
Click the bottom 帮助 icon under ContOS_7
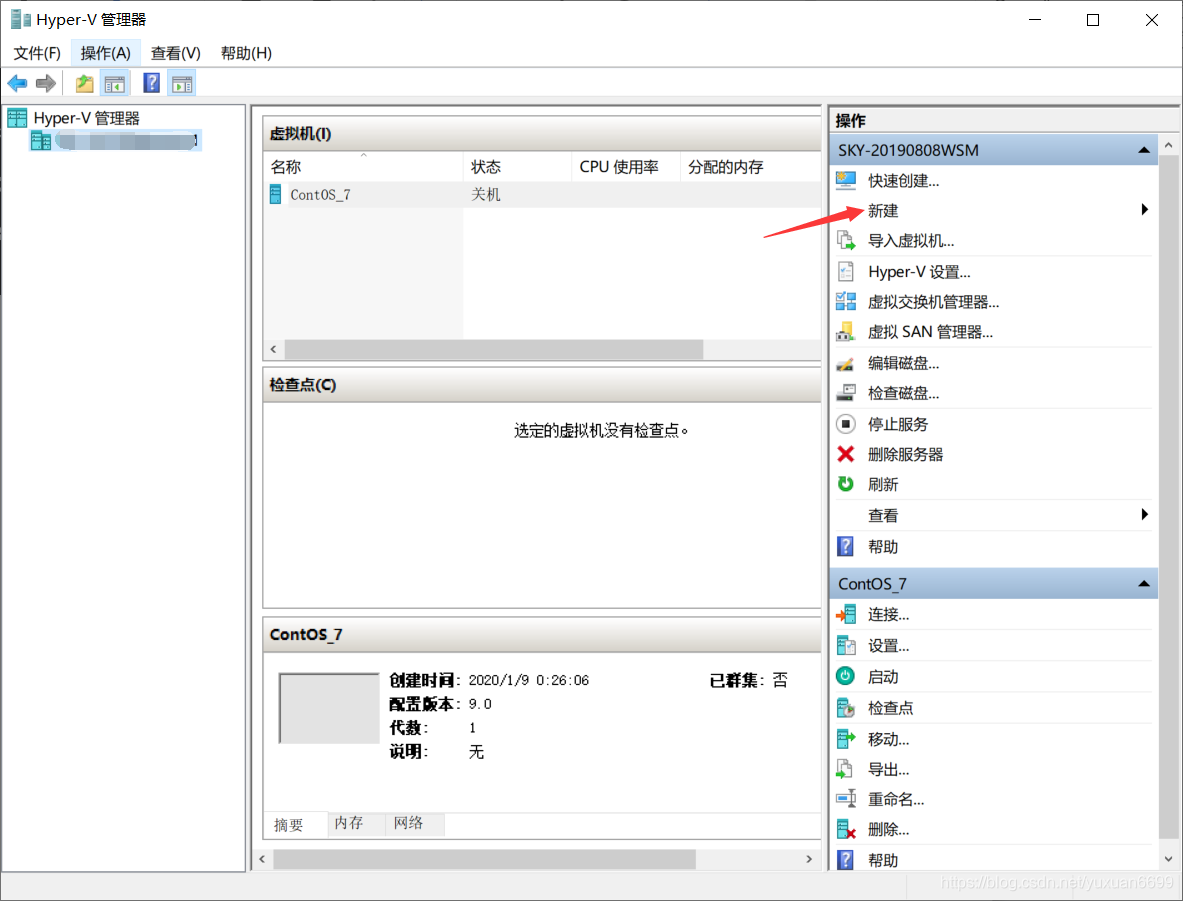pos(846,859)
